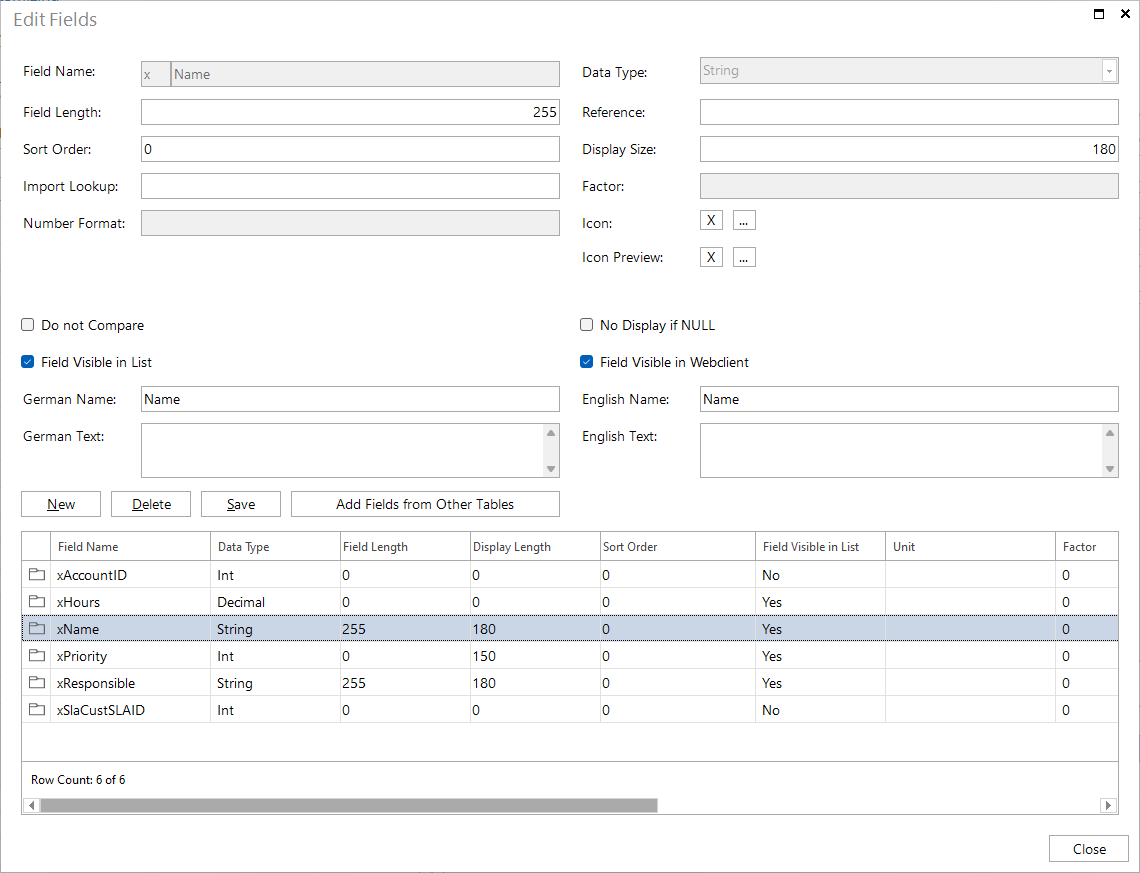Select the xHours row

(x=570, y=602)
